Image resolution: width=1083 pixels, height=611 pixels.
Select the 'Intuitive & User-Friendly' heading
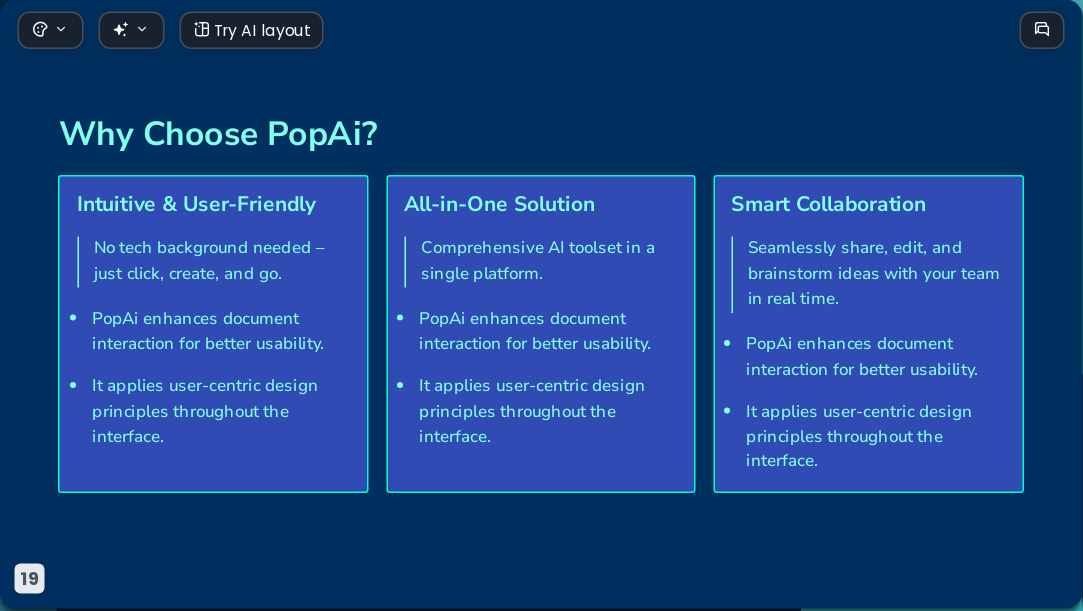click(x=196, y=204)
